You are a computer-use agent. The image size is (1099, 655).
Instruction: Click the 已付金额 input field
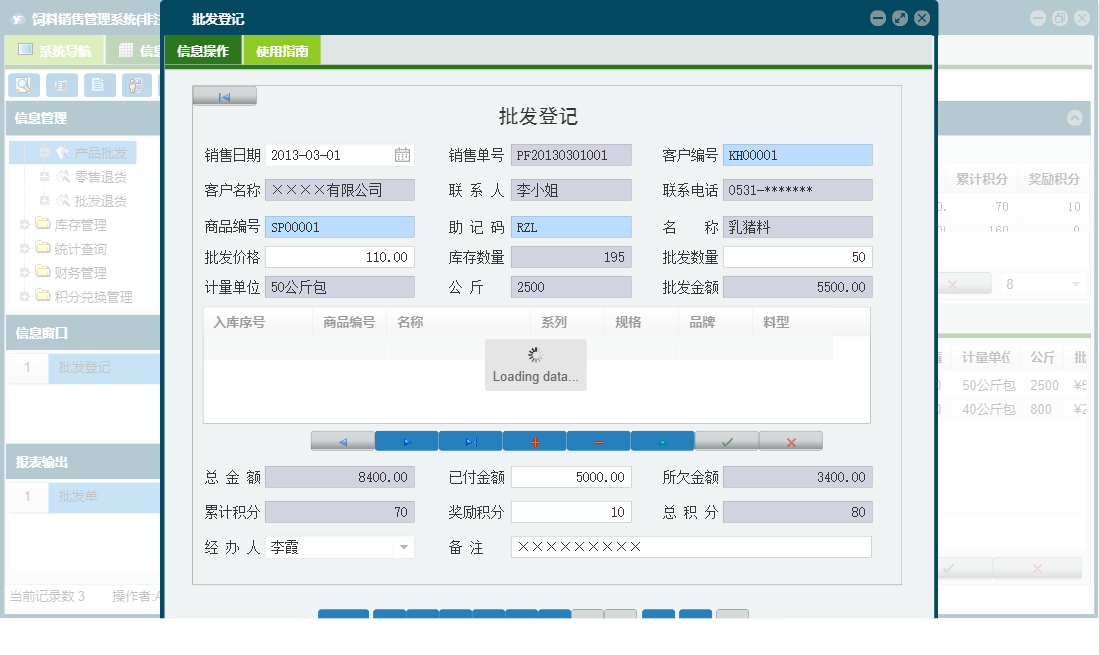click(x=570, y=477)
